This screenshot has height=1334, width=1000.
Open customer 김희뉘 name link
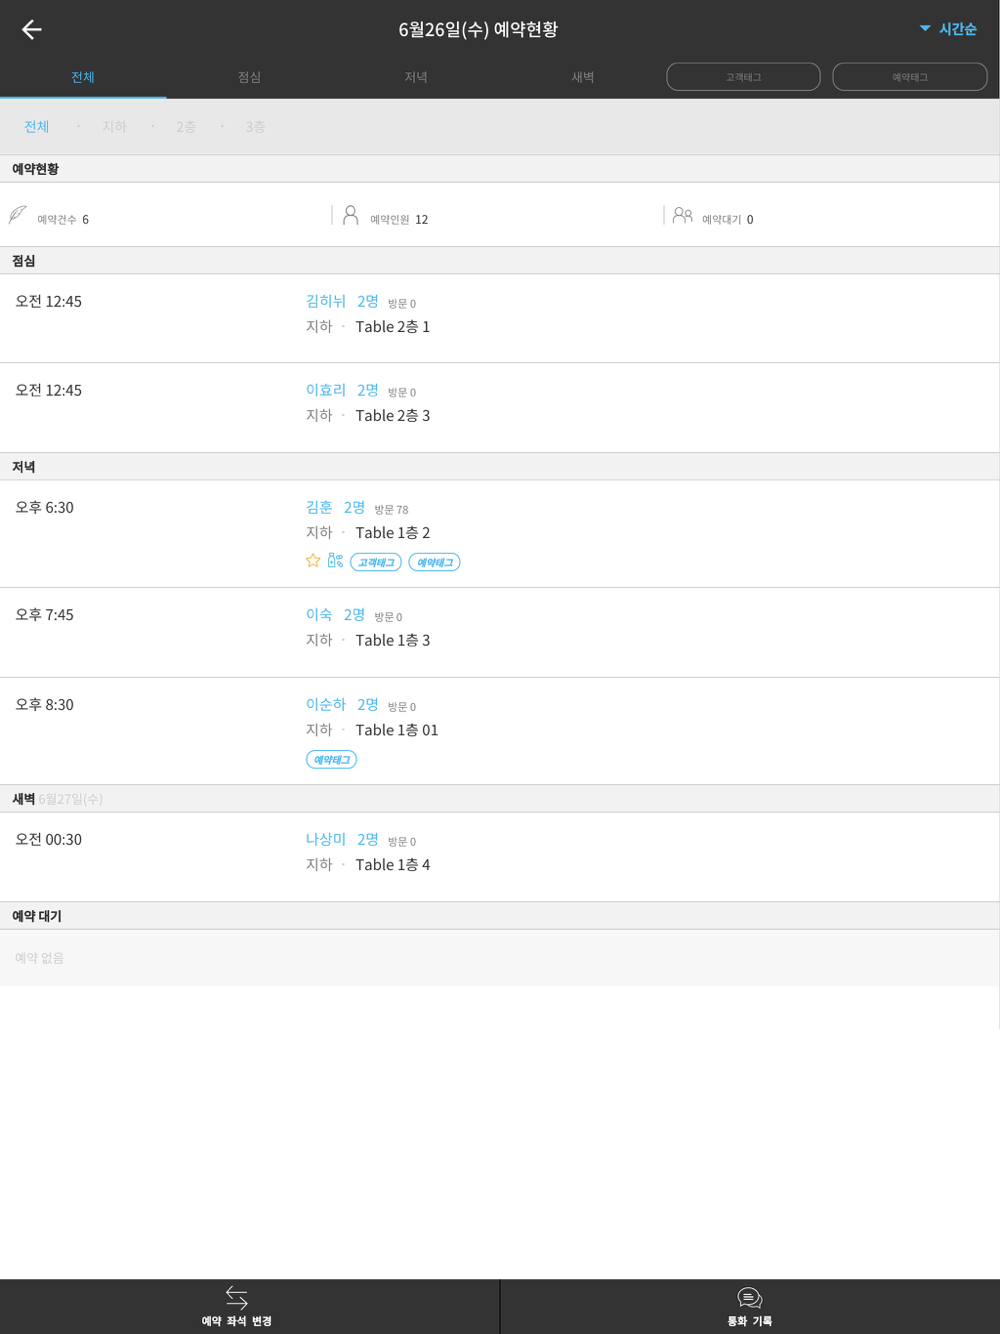coord(326,301)
